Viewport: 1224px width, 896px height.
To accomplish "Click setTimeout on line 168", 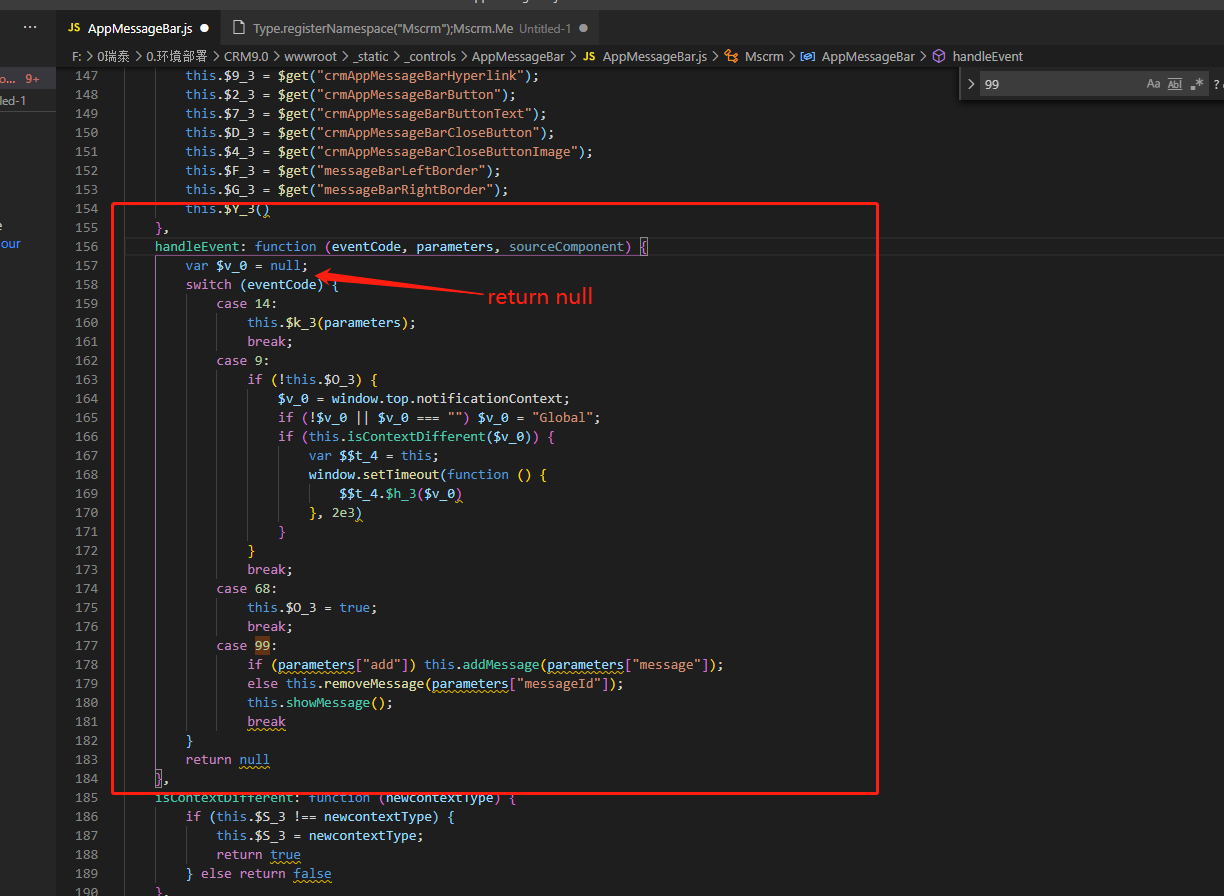I will point(401,474).
